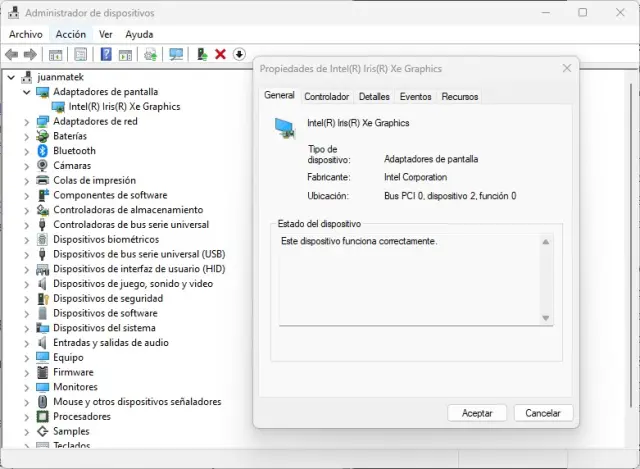Click the device status scrollbar down arrow
The image size is (640, 469).
(546, 318)
